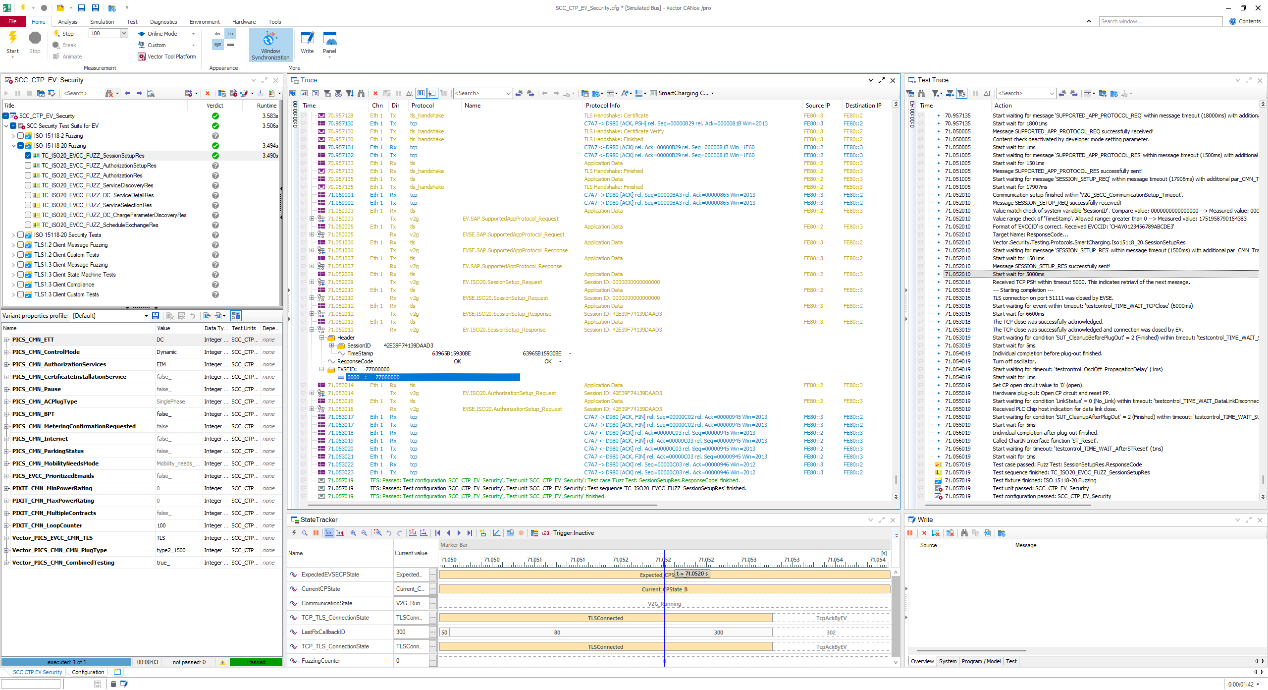
Task: Click the Search field in Trace toolbar
Action: 480,93
